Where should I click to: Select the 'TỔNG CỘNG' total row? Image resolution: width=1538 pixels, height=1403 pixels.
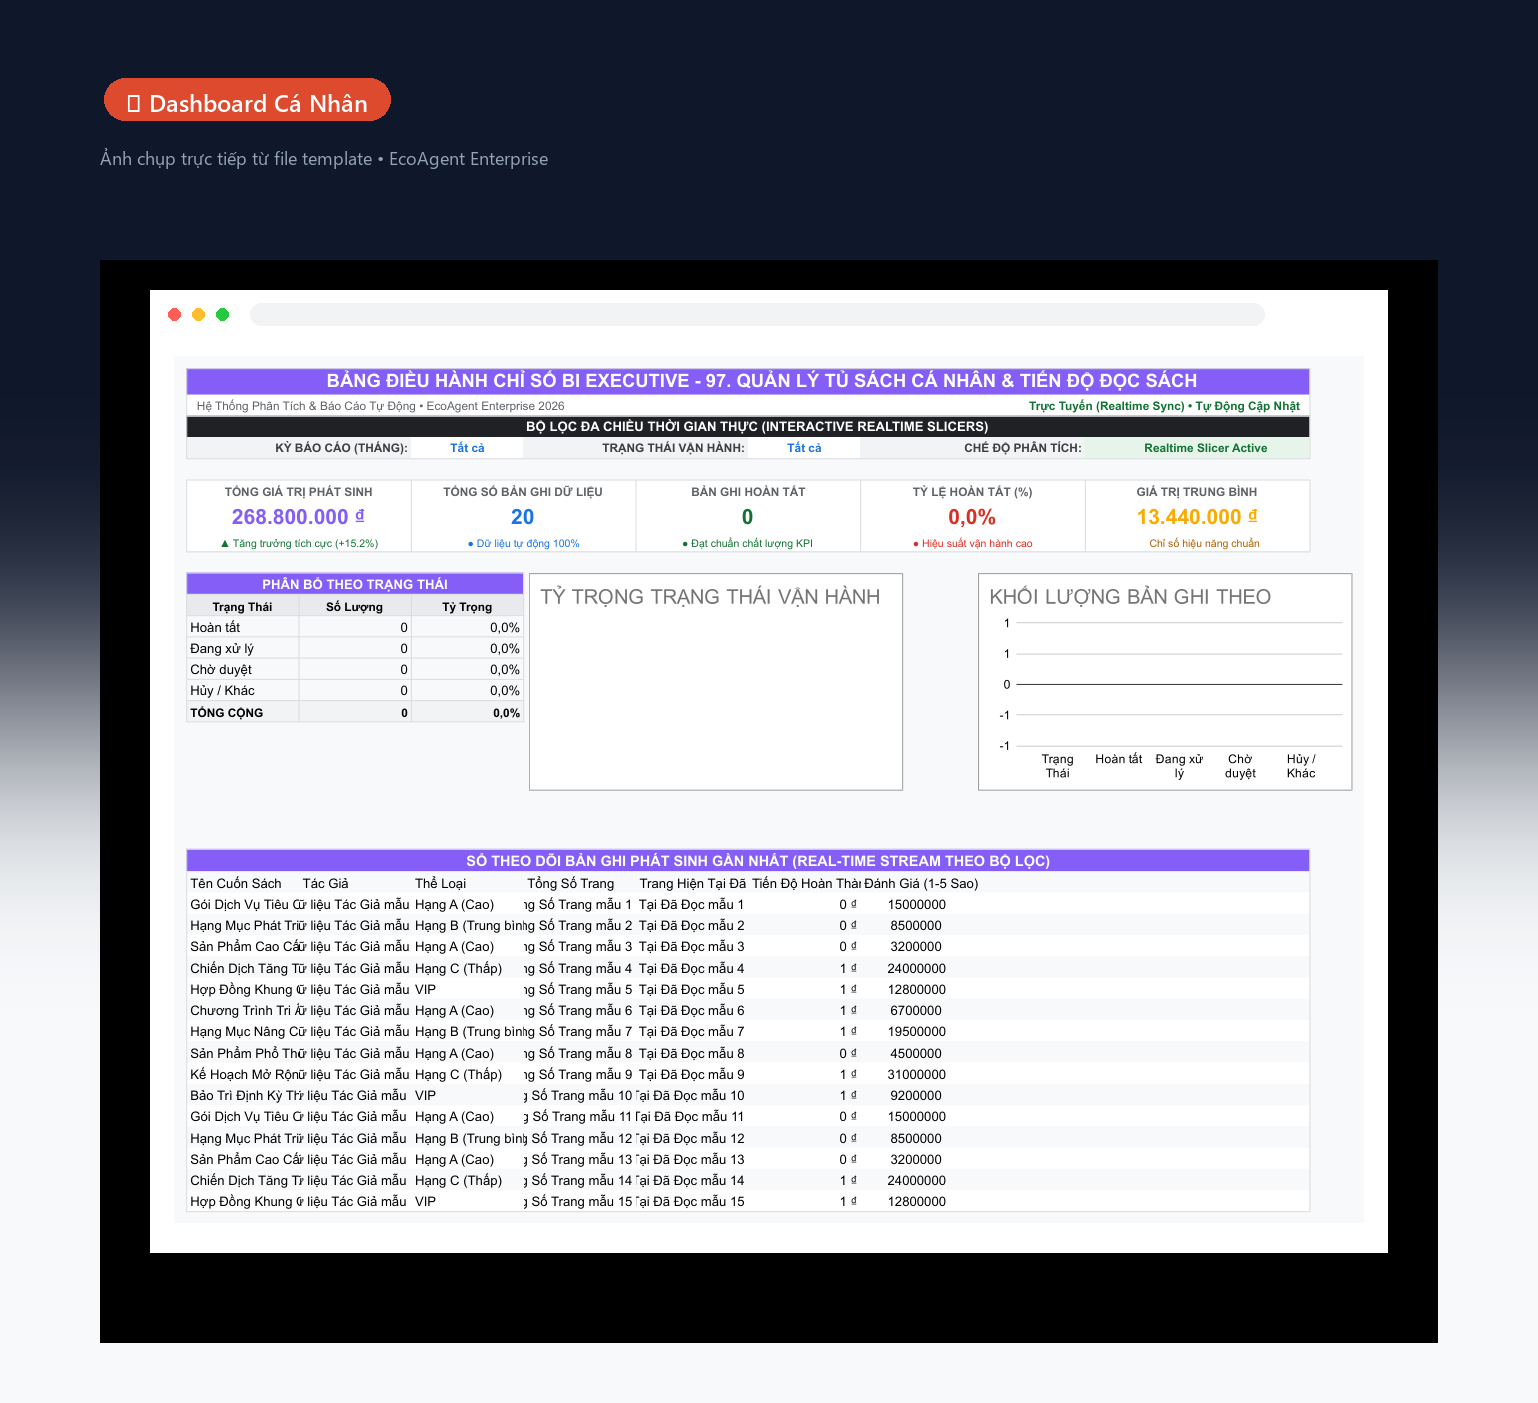coord(355,713)
